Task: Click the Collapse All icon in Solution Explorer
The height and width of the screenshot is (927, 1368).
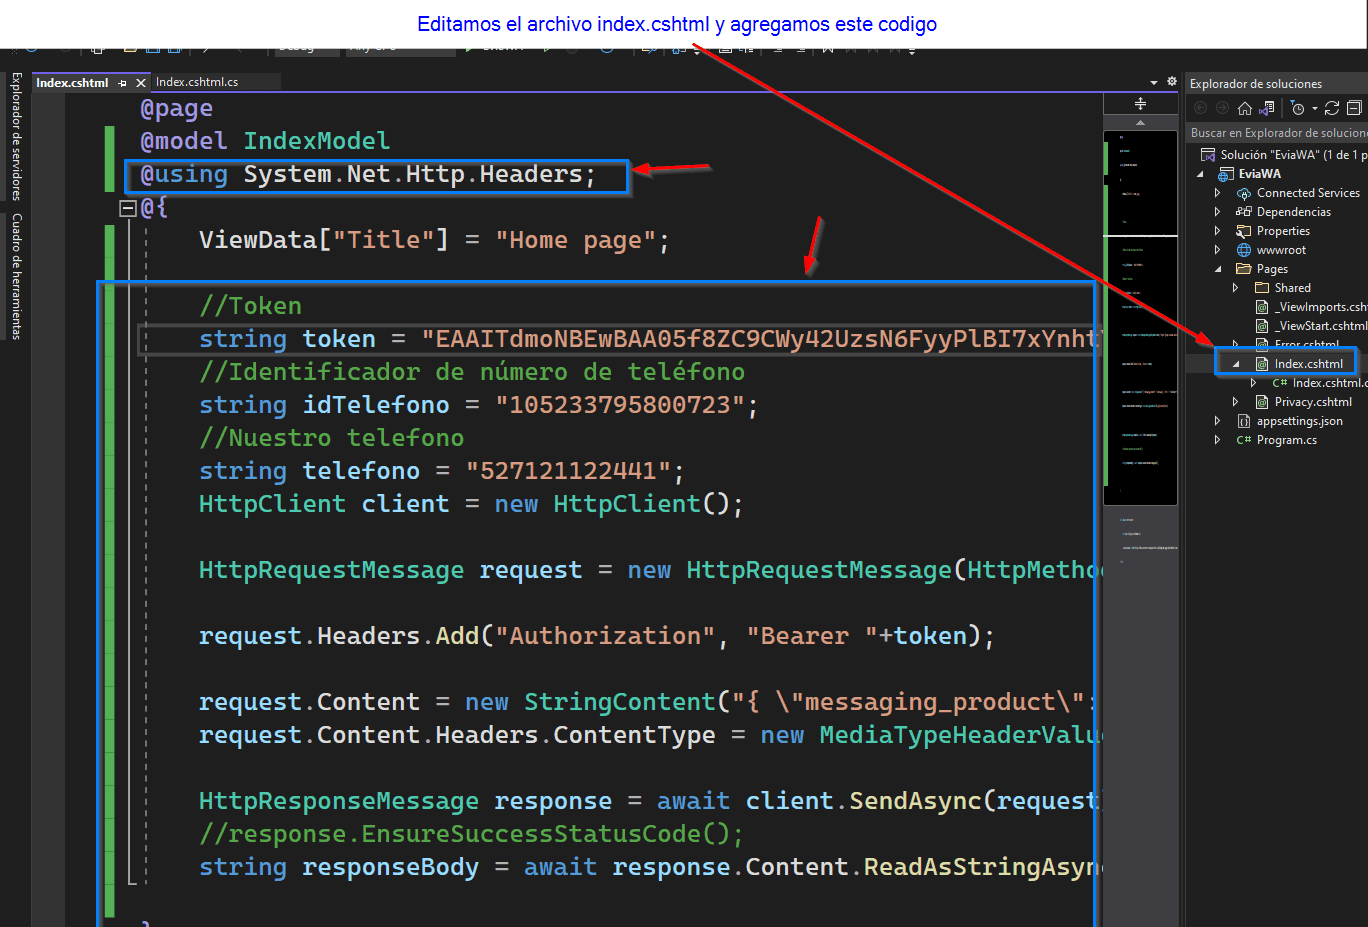Action: click(1354, 108)
